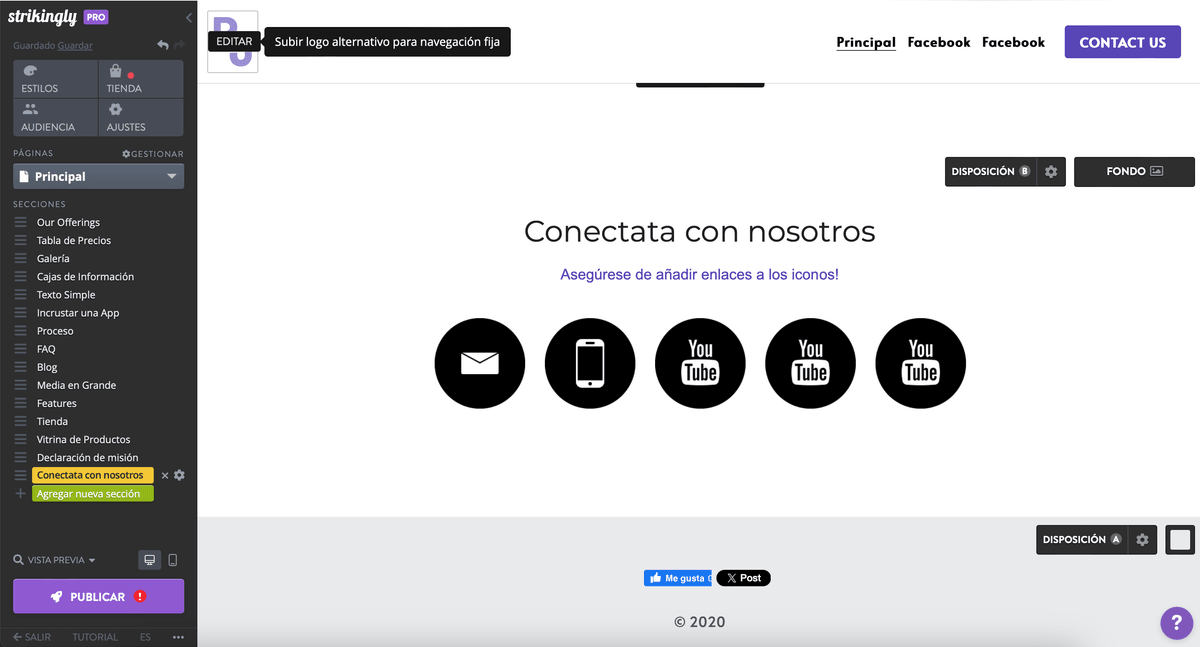Expand the Principal page dropdown
The image size is (1200, 647).
pyautogui.click(x=98, y=176)
